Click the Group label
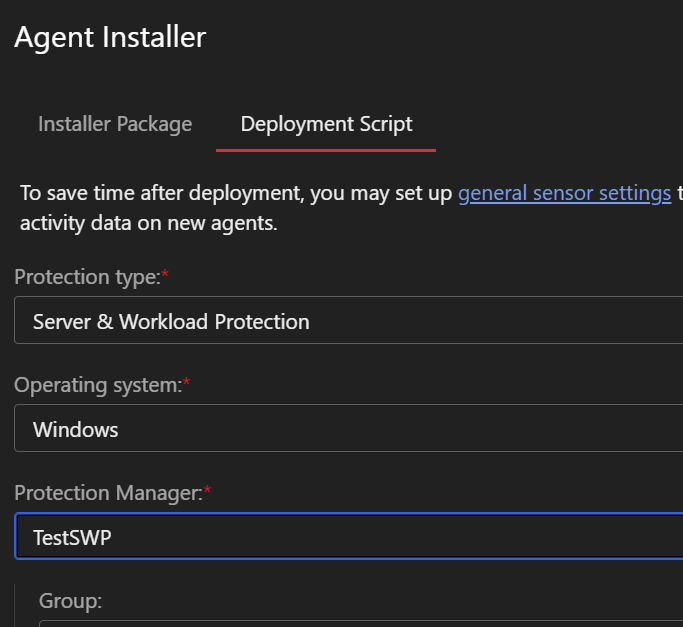 pos(71,600)
